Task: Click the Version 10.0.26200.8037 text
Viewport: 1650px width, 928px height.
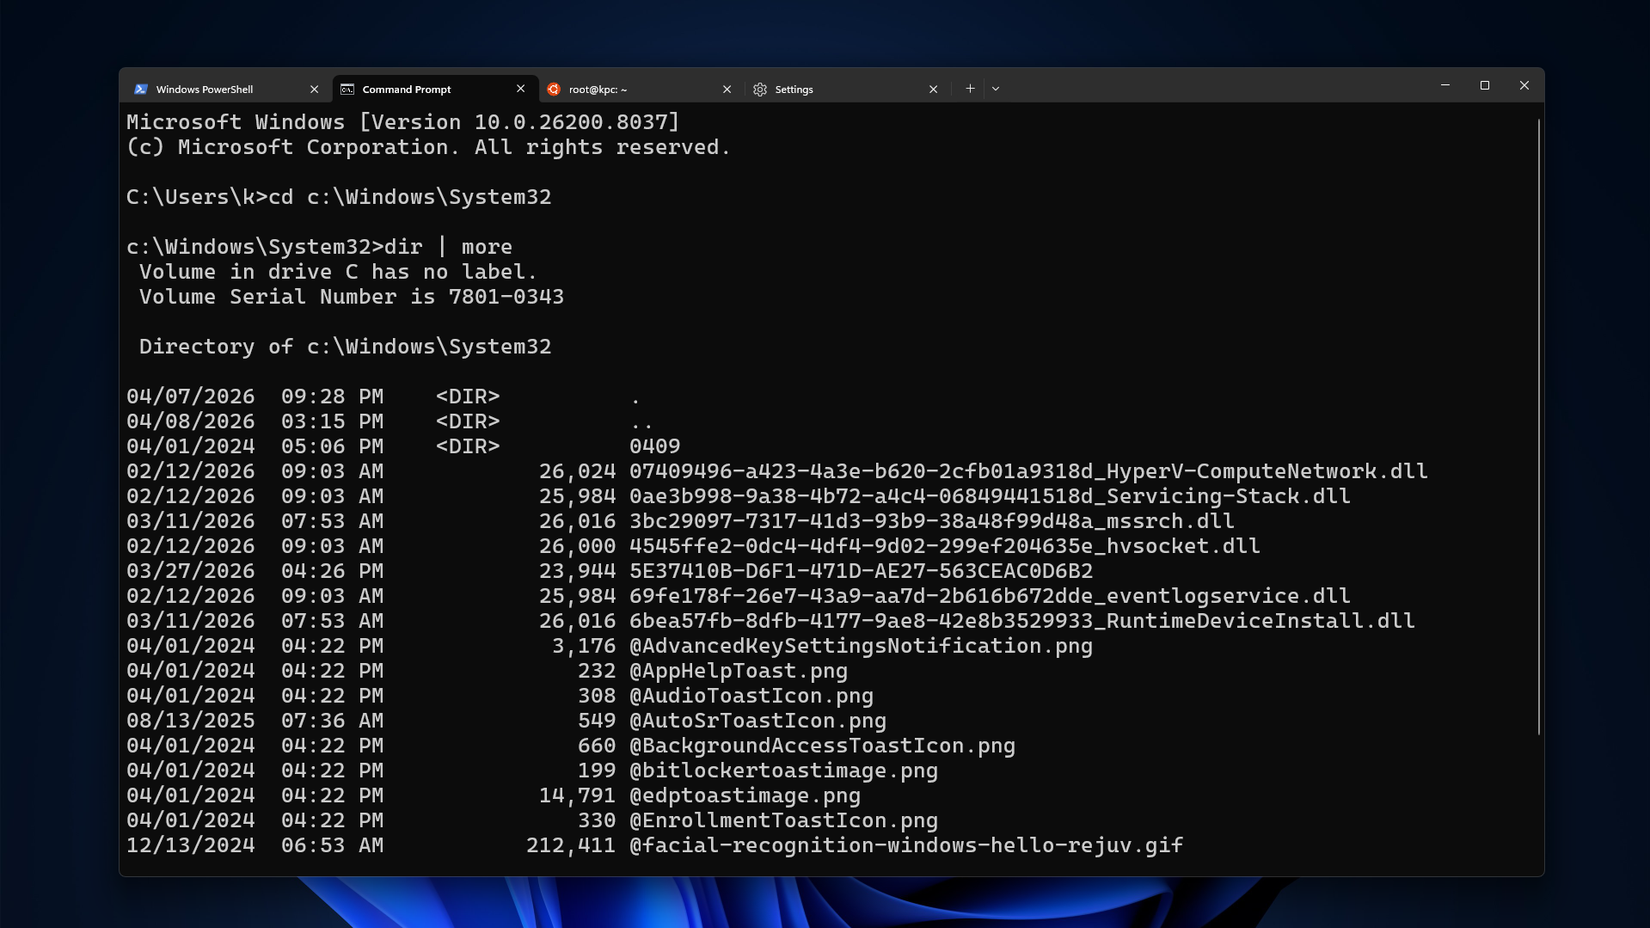Action: [x=519, y=122]
